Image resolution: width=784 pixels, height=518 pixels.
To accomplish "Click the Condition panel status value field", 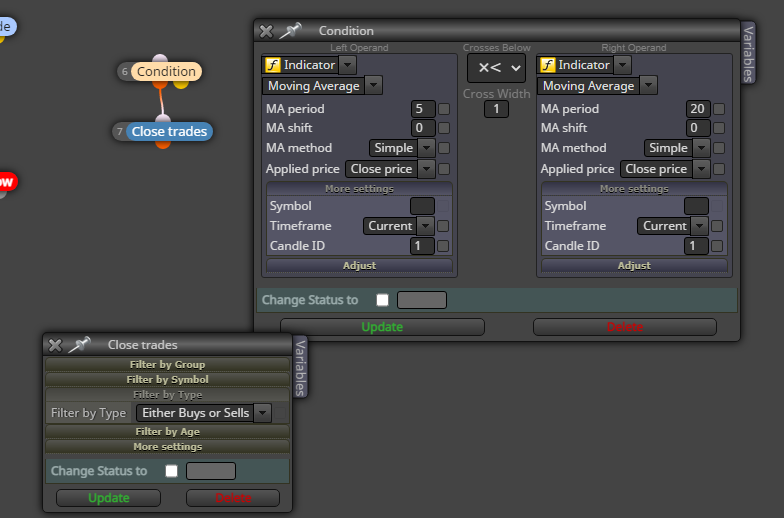I will pyautogui.click(x=422, y=300).
